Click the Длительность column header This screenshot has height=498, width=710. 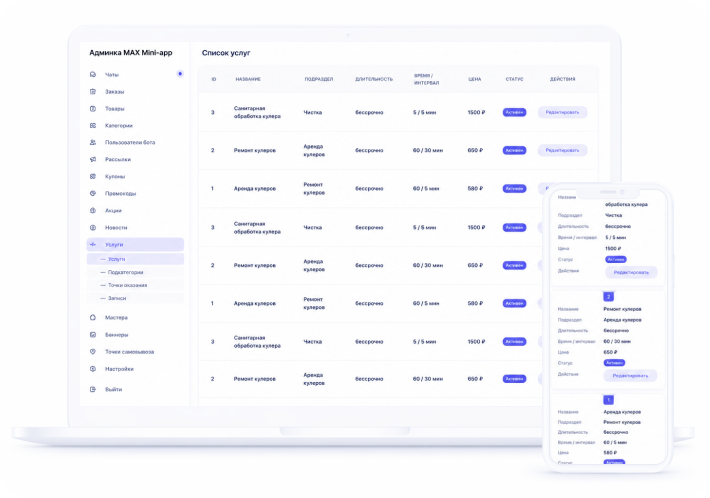pos(374,79)
